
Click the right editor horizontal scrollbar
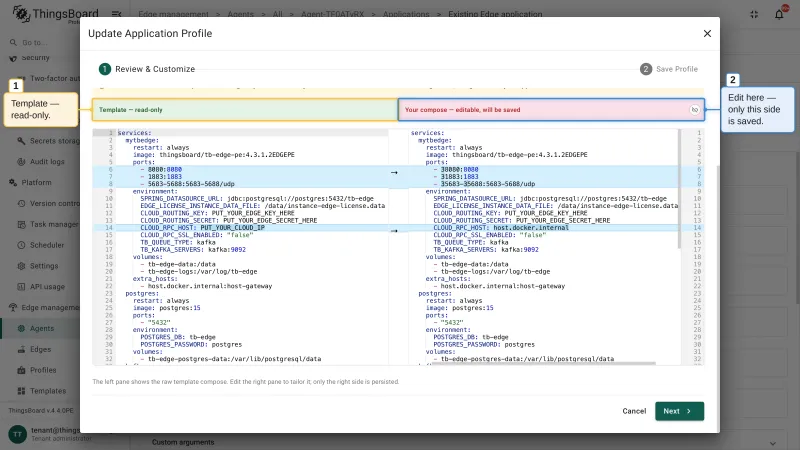[543, 364]
